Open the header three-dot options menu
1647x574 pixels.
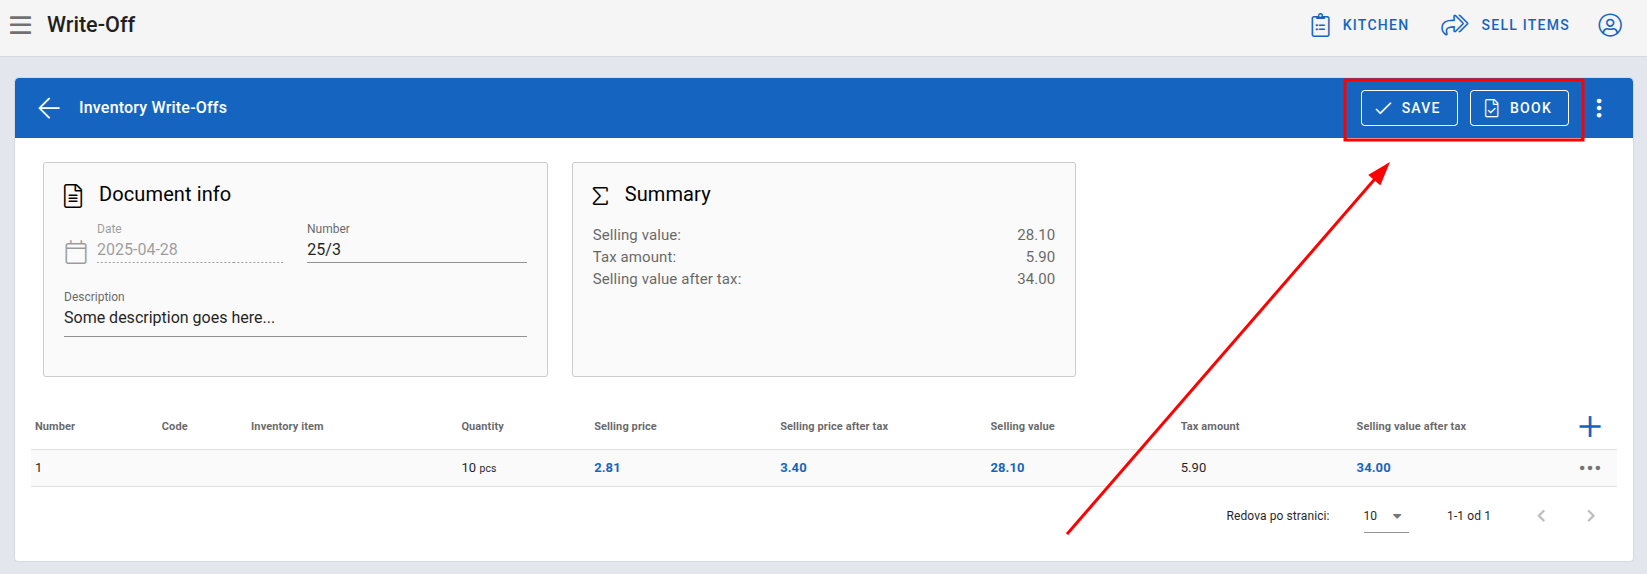click(1599, 108)
